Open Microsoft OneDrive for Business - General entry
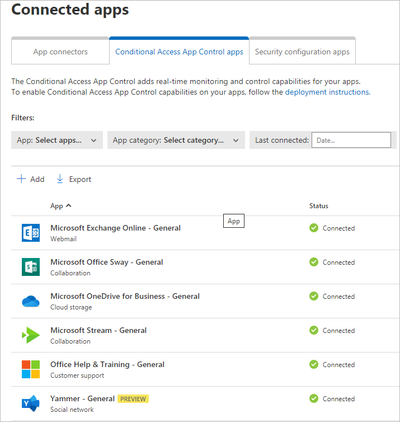The width and height of the screenshot is (400, 422). coord(125,296)
